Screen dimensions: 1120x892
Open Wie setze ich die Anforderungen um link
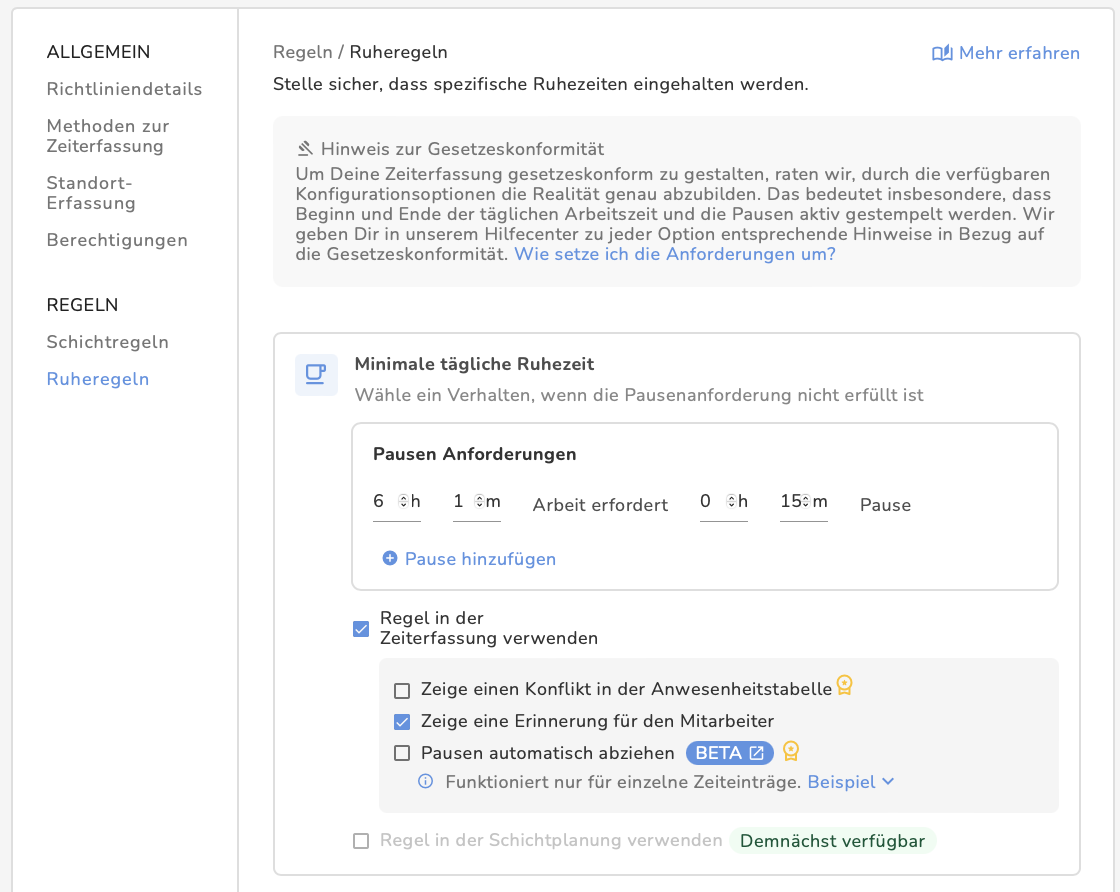pos(675,254)
